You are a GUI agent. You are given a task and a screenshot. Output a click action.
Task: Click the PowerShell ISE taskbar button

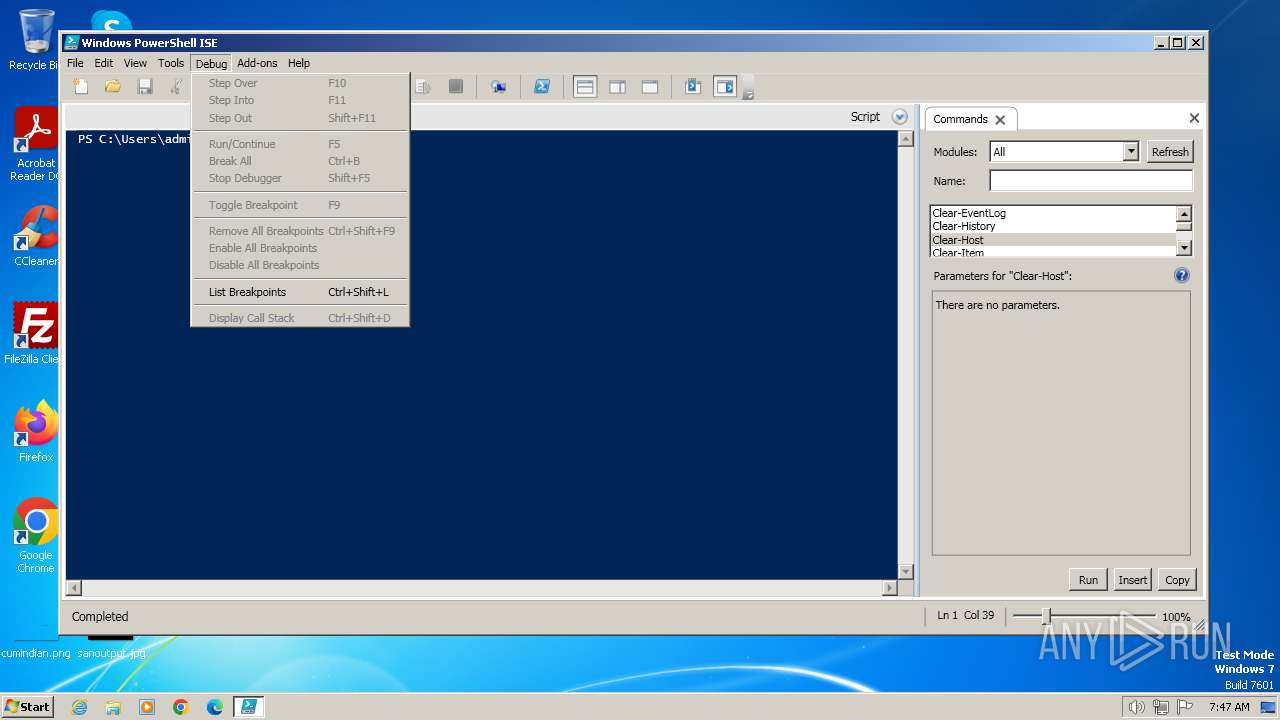[x=249, y=707]
